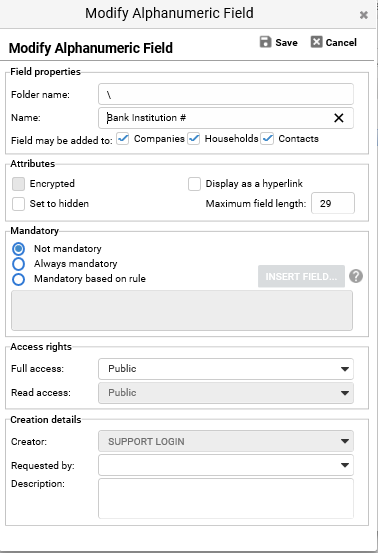Uncheck the Companies checkbox
Screen dimensions: 378x553
point(123,139)
